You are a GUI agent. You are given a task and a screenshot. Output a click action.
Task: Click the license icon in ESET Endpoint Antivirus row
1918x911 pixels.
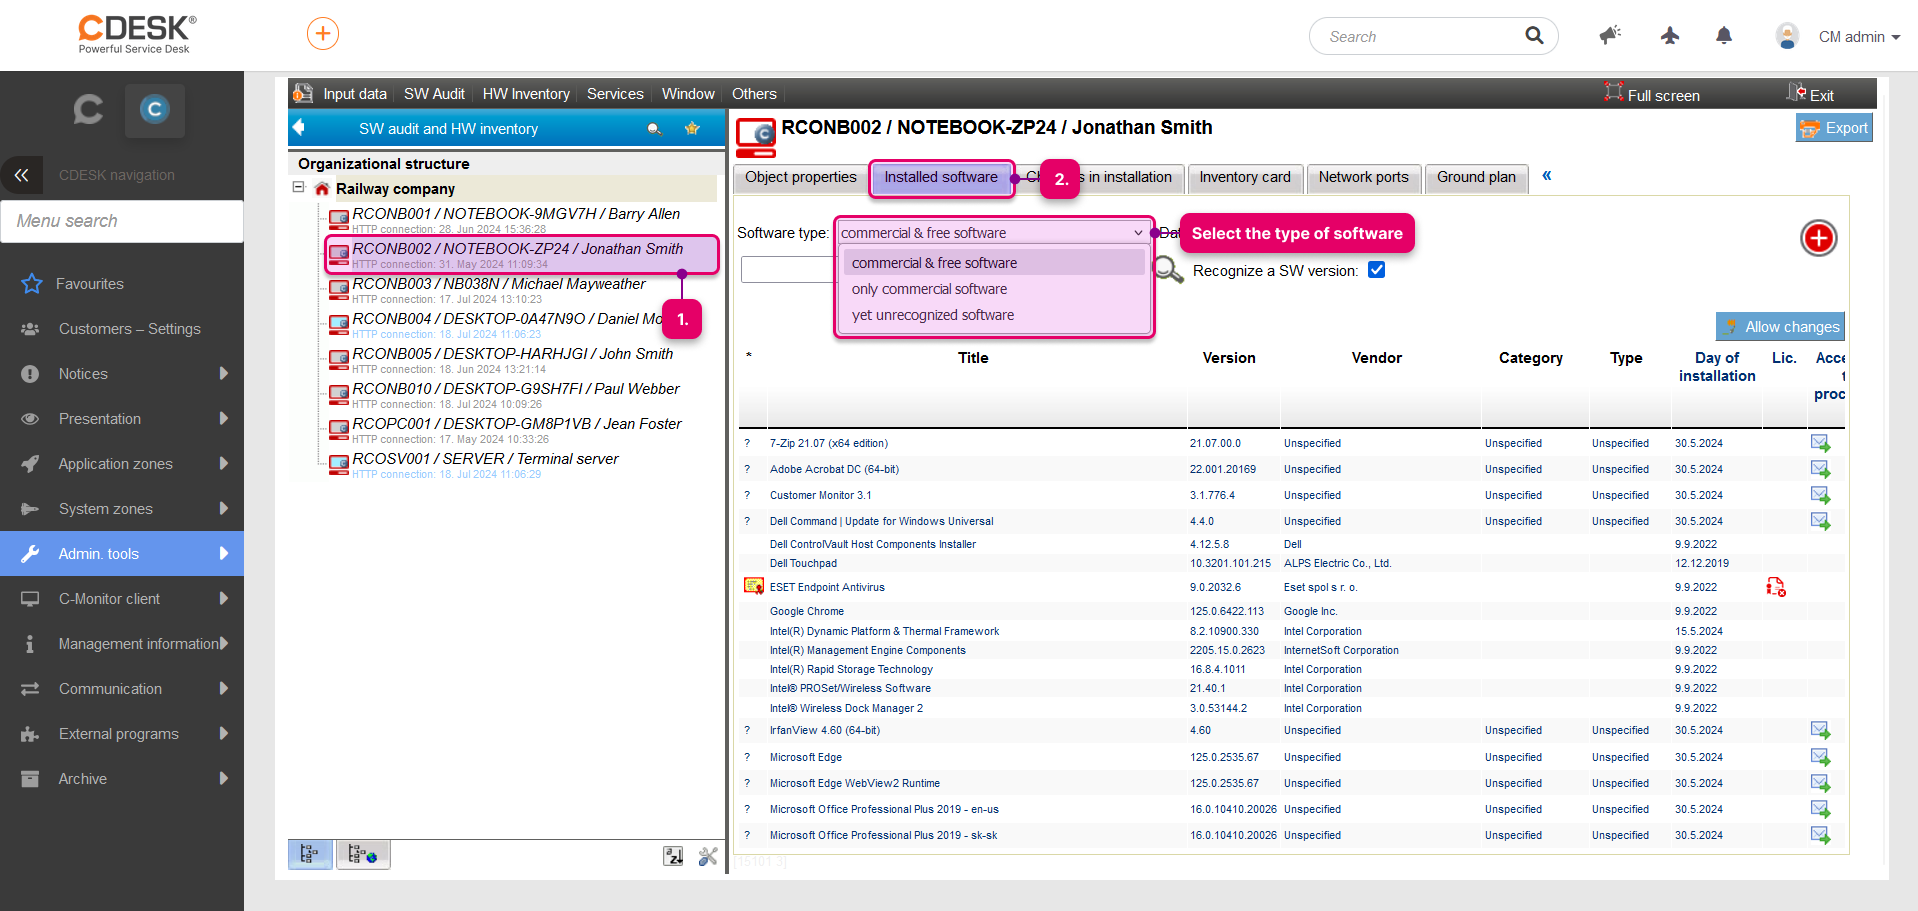pos(1776,587)
